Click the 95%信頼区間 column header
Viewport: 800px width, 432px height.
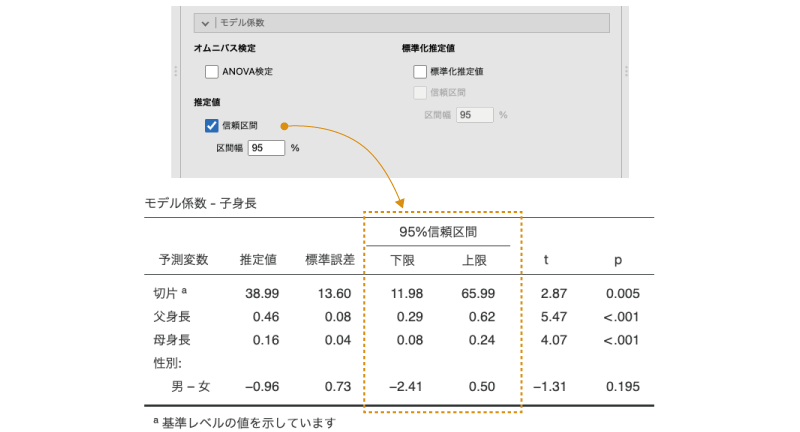coord(438,232)
